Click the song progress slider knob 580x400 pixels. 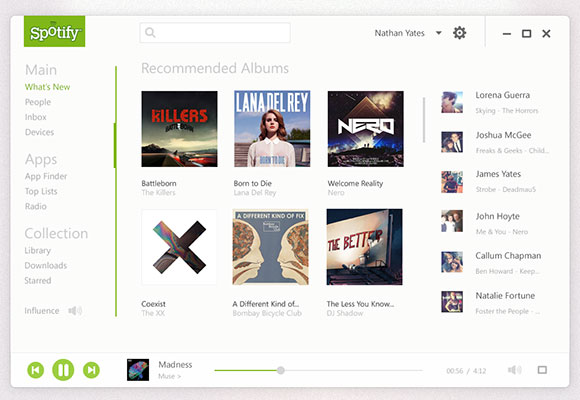tap(281, 370)
